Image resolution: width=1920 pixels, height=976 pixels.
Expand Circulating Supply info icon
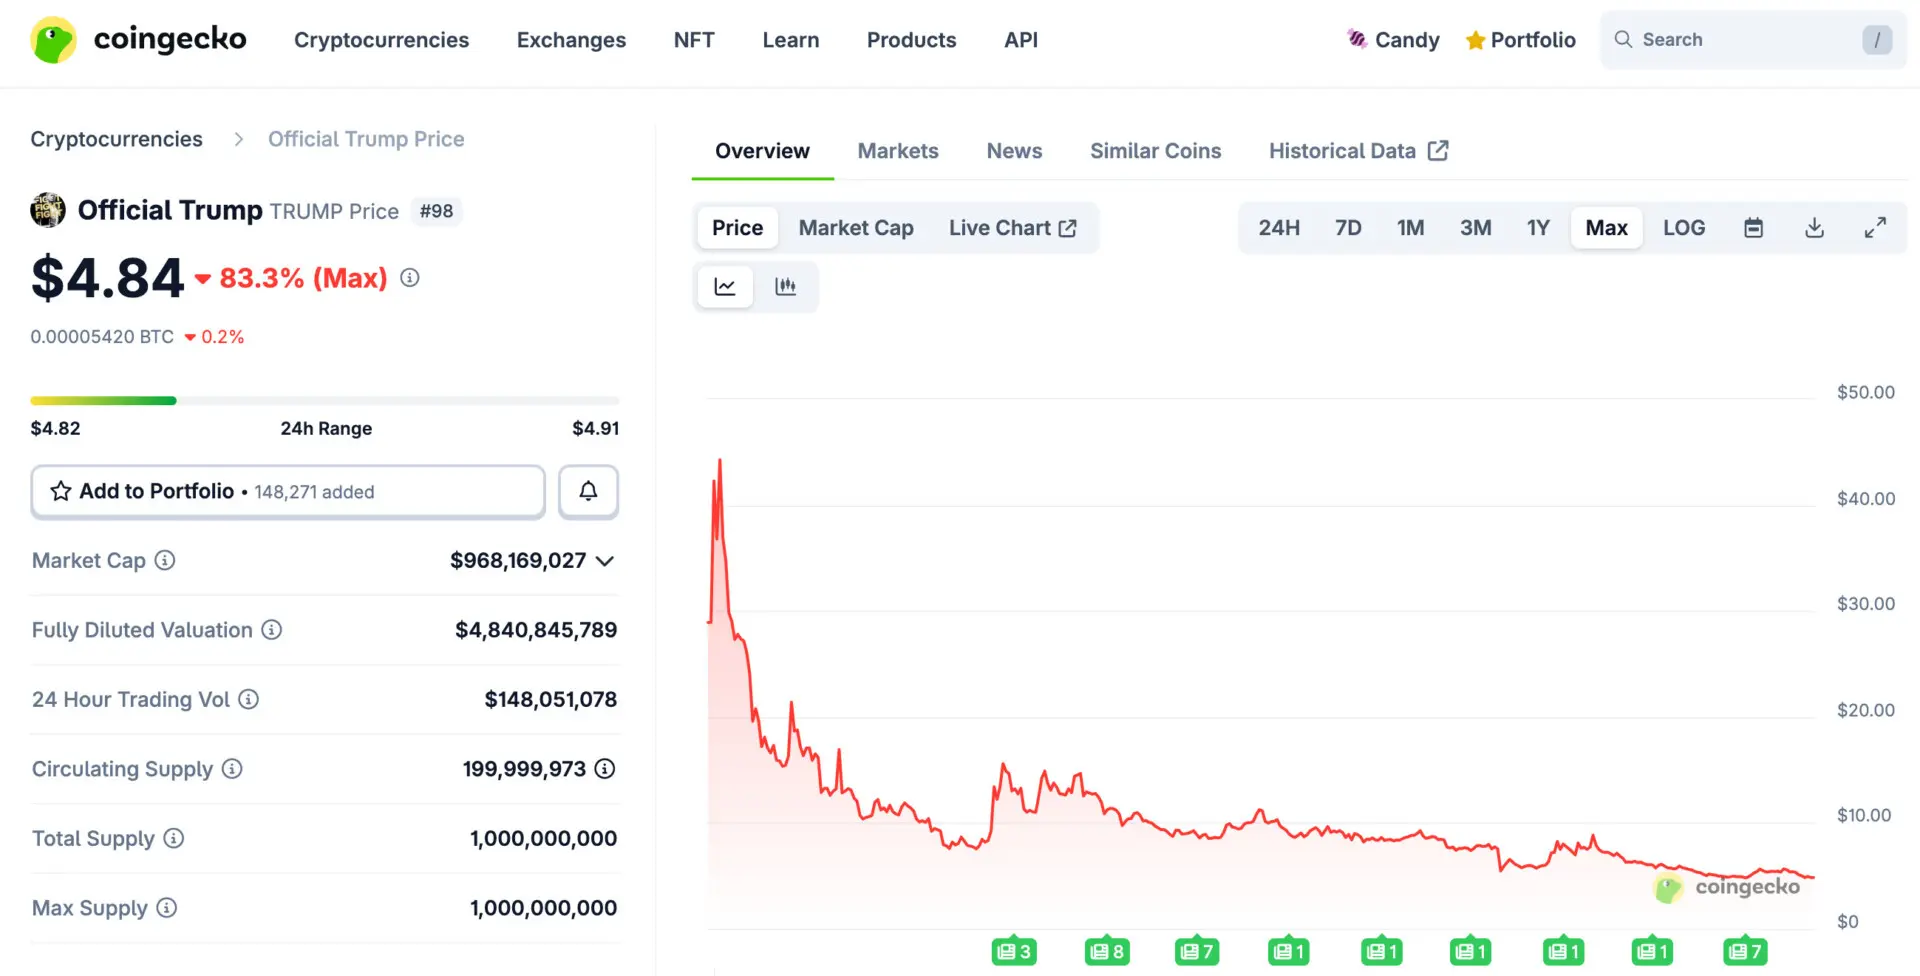pyautogui.click(x=232, y=769)
